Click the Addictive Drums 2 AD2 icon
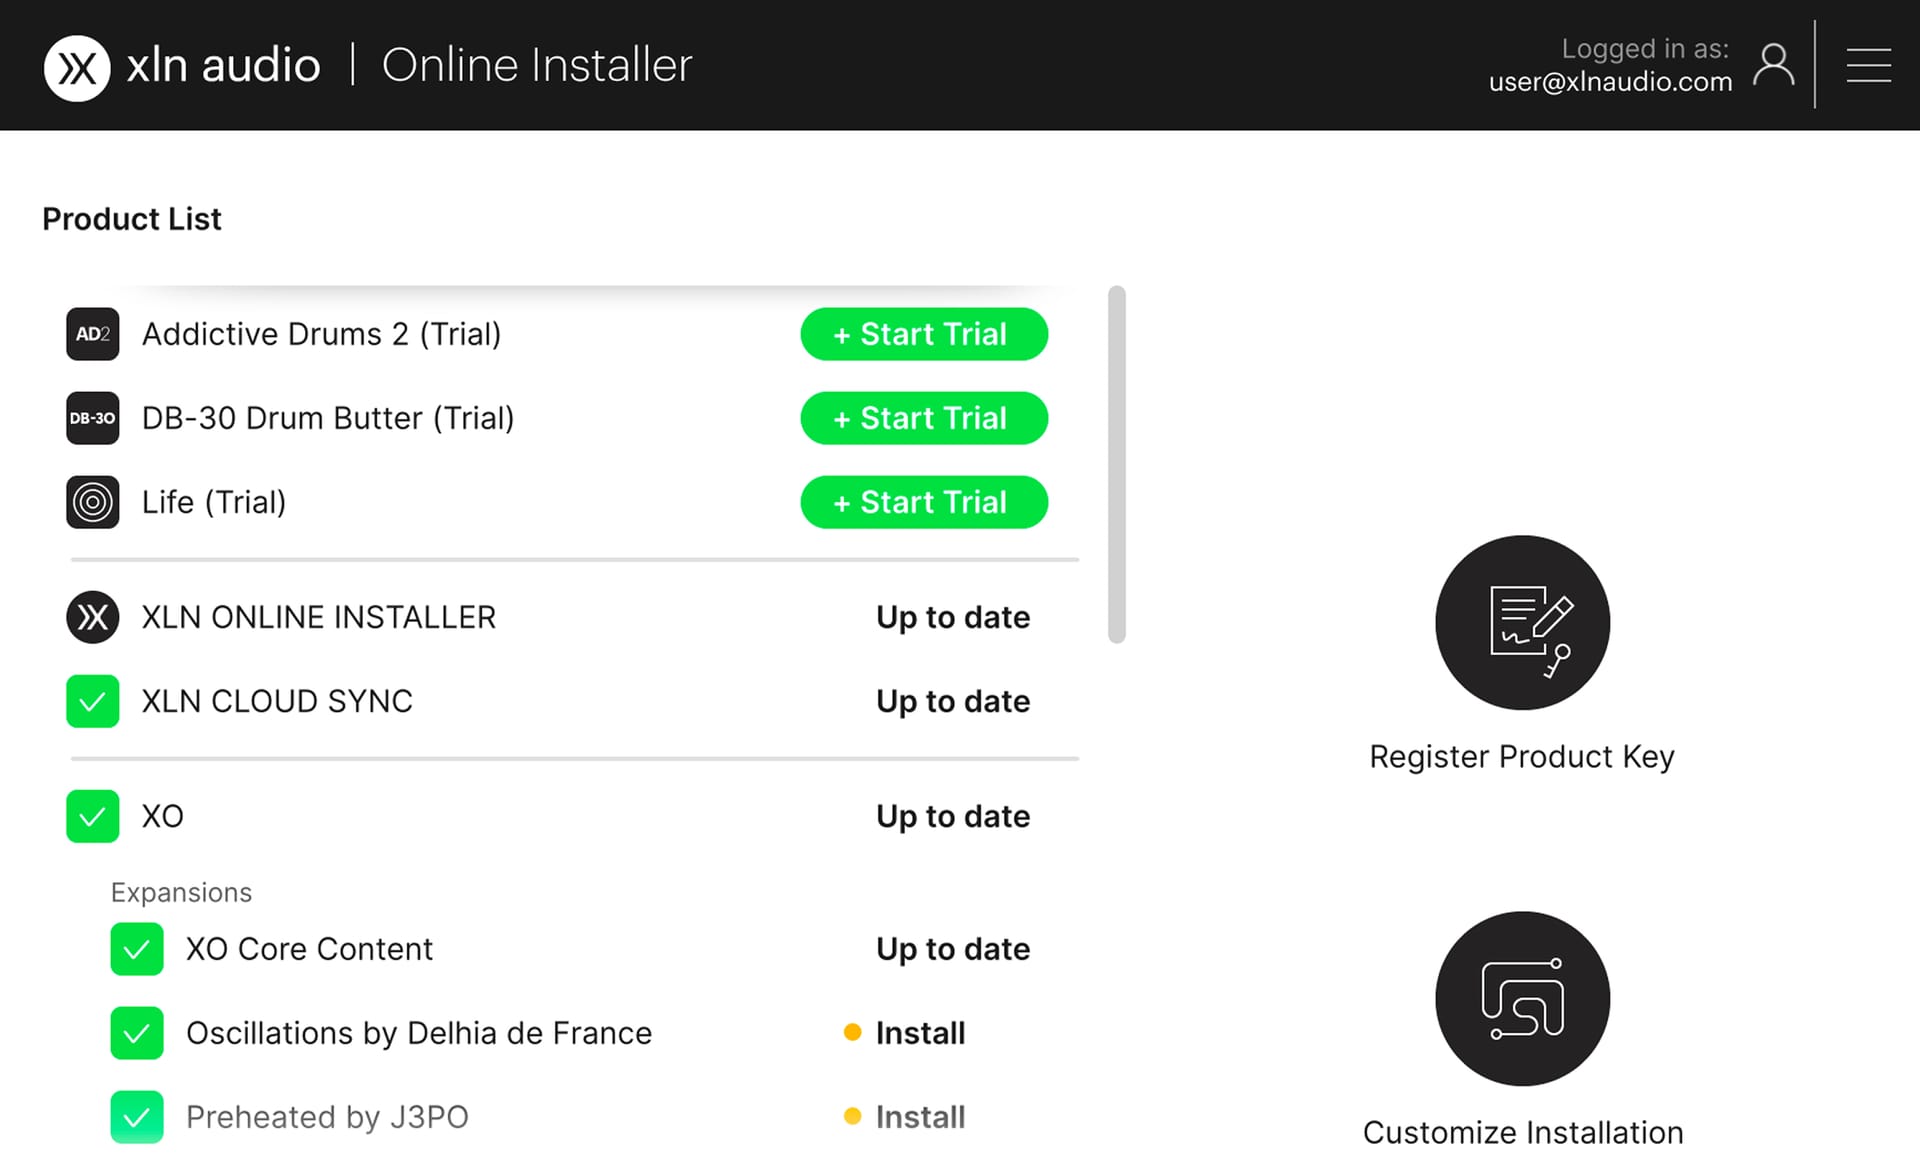The height and width of the screenshot is (1170, 1920). 93,334
